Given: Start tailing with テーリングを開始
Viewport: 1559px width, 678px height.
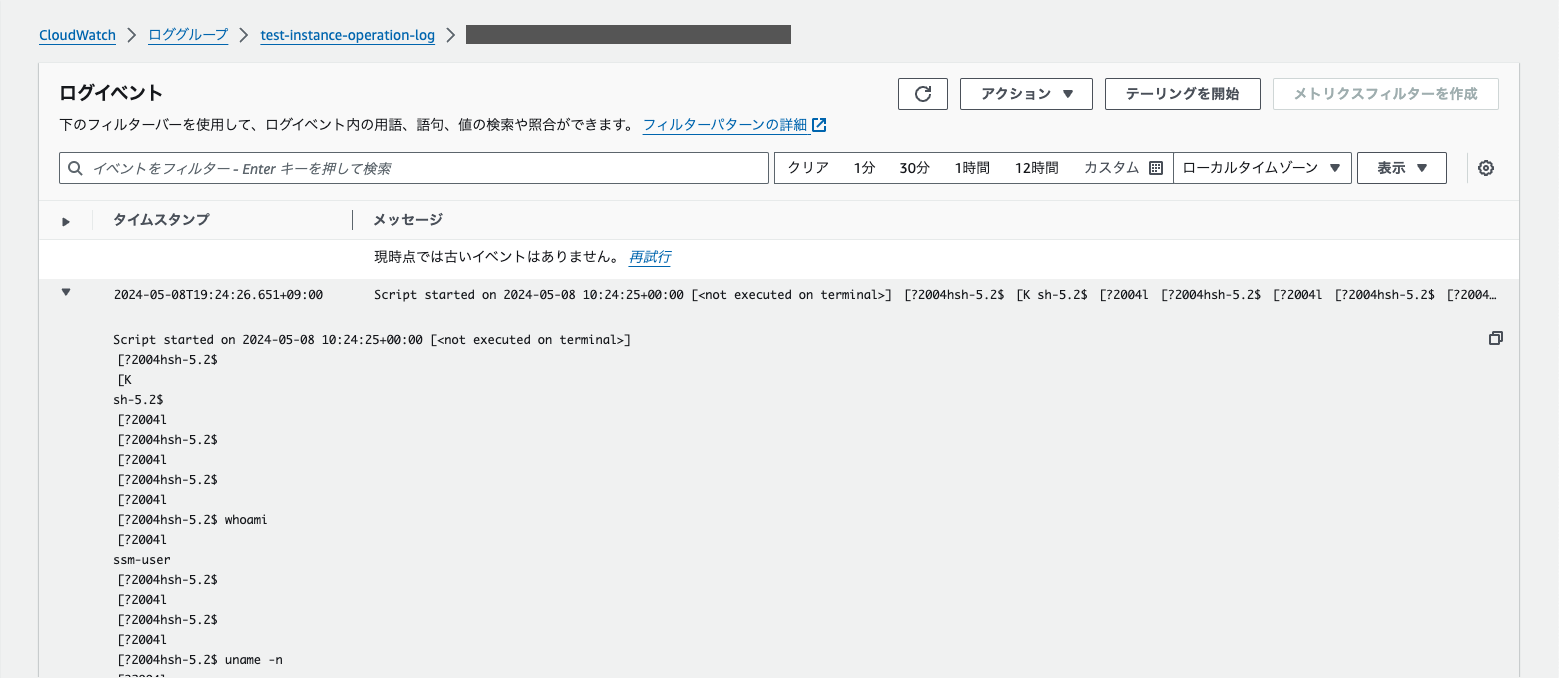Looking at the screenshot, I should pos(1182,93).
